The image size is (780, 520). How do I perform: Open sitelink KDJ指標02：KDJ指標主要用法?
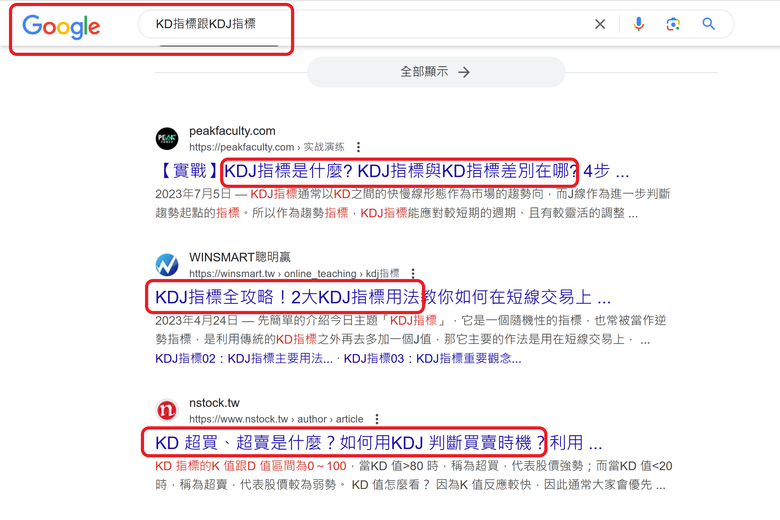244,359
